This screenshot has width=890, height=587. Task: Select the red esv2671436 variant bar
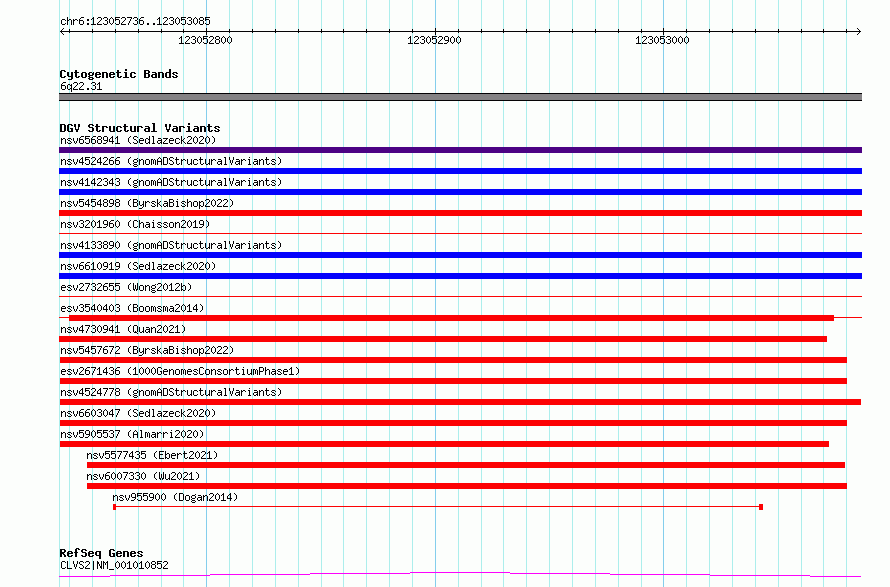[x=453, y=381]
